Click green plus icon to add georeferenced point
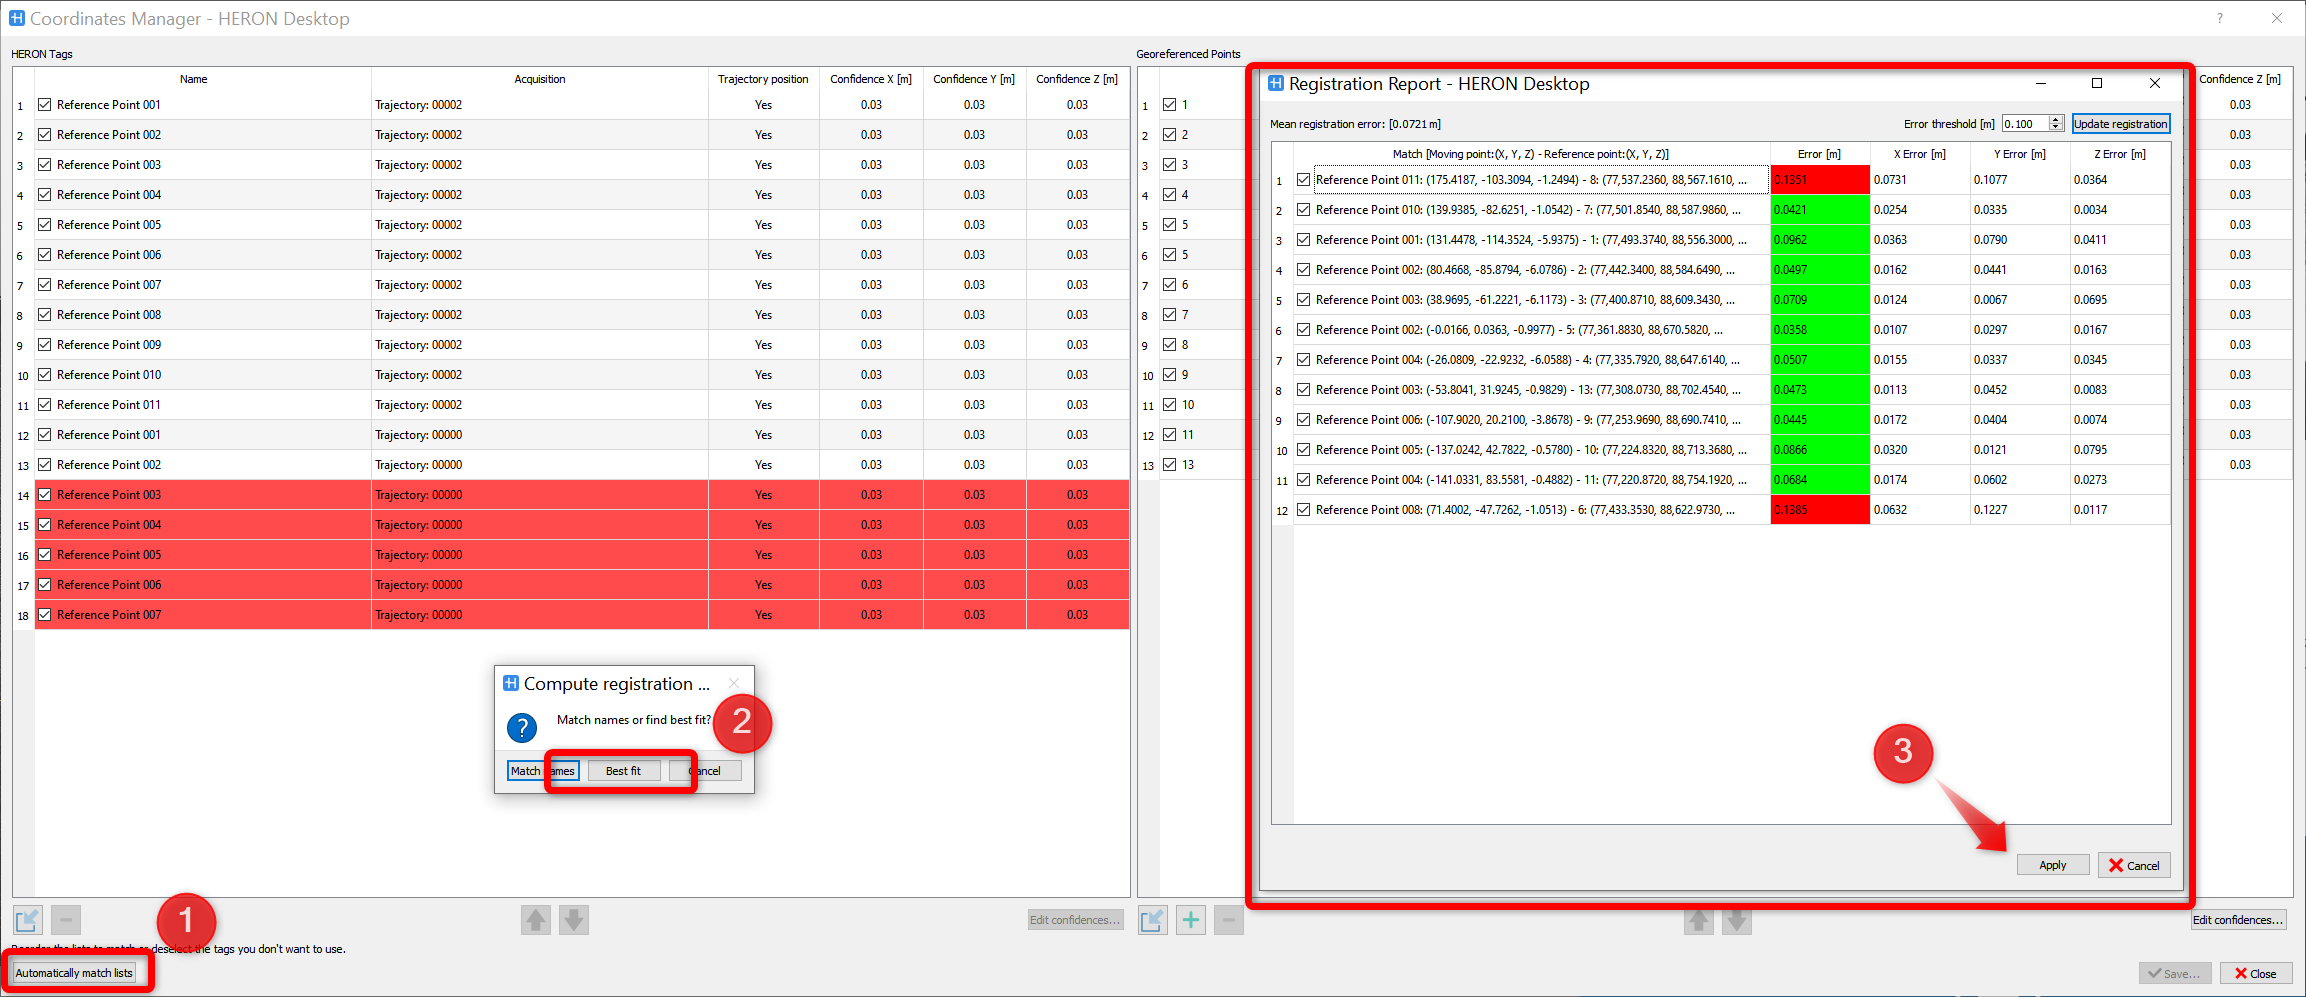 (1190, 919)
